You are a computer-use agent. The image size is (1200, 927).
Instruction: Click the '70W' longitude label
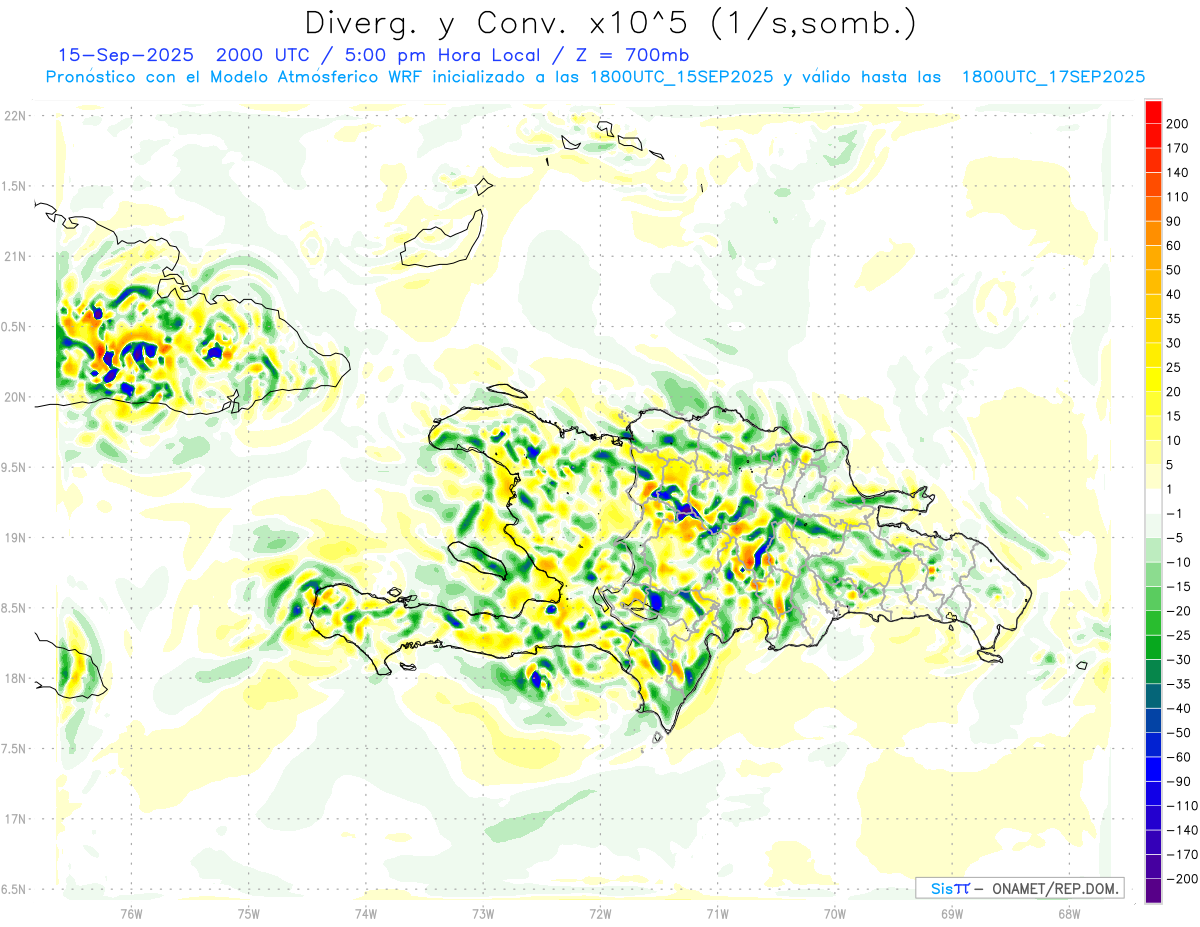pos(835,913)
